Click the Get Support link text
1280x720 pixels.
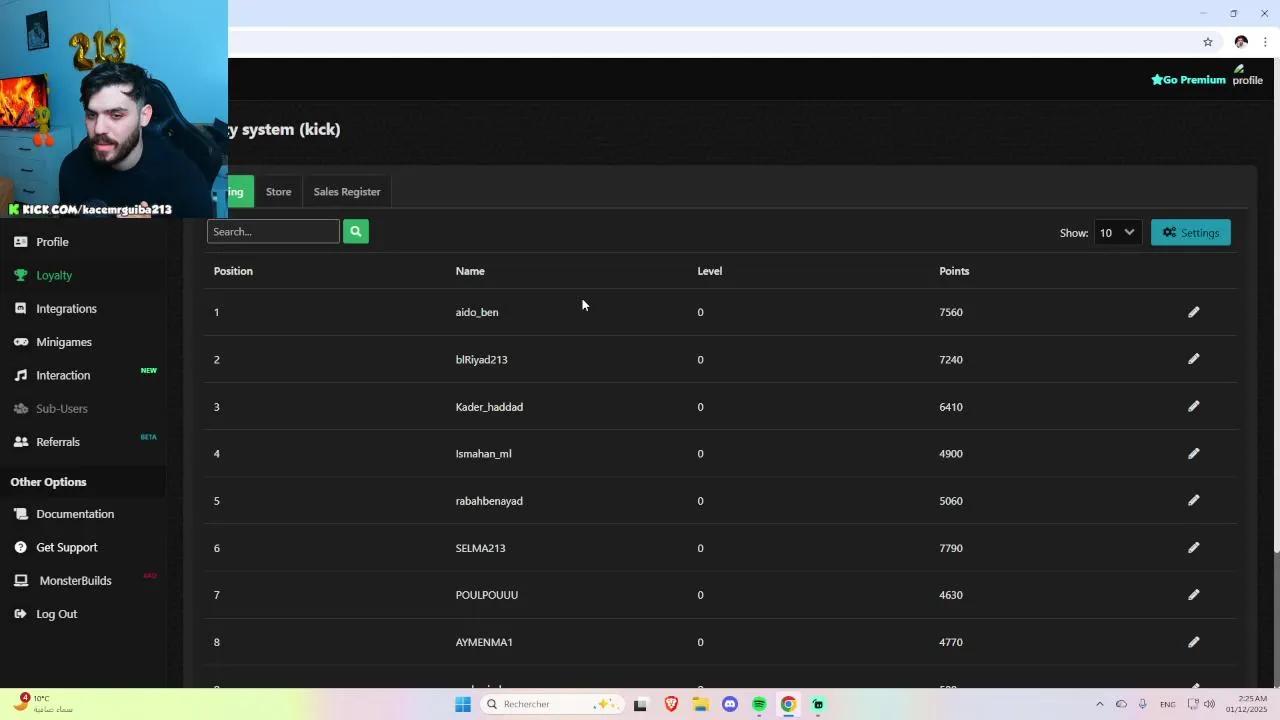(67, 547)
